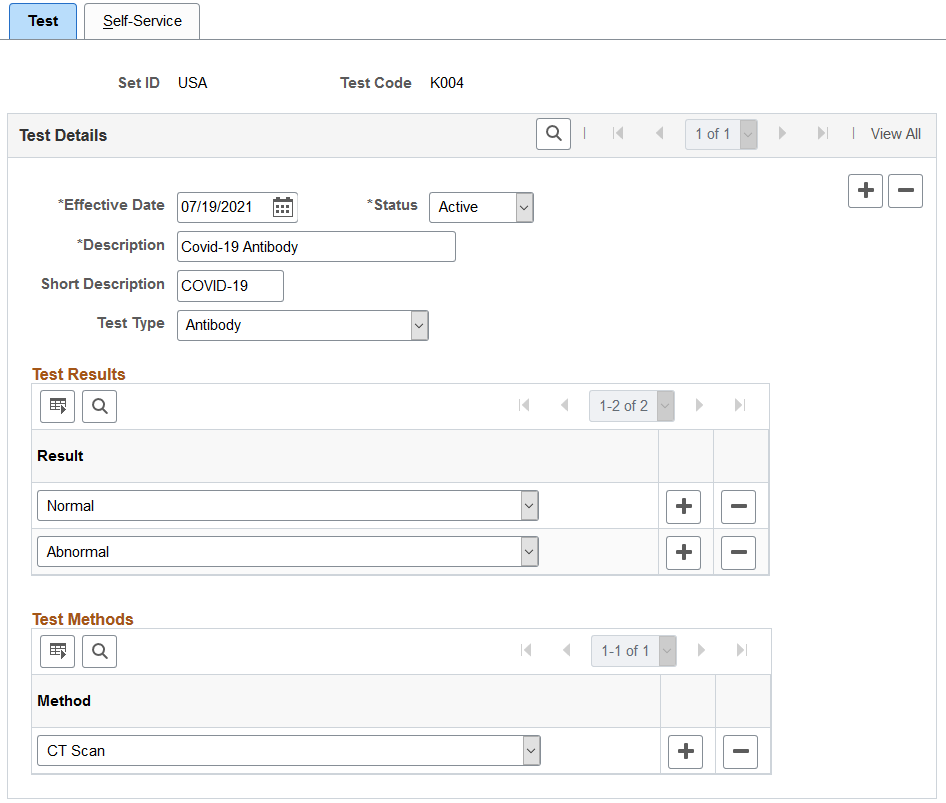Expand the CT Scan method dropdown
The image size is (946, 803).
click(x=289, y=751)
